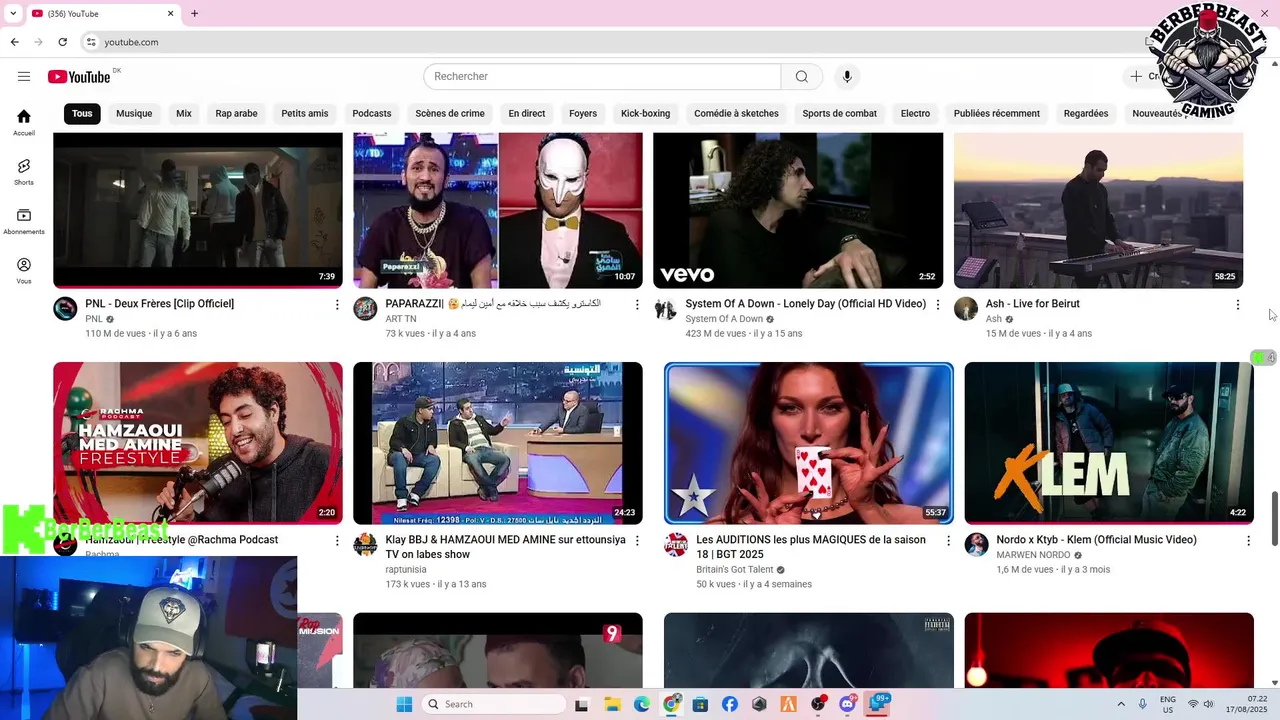Click MARWEN NORDO channel avatar
Image resolution: width=1280 pixels, height=720 pixels.
click(x=976, y=544)
